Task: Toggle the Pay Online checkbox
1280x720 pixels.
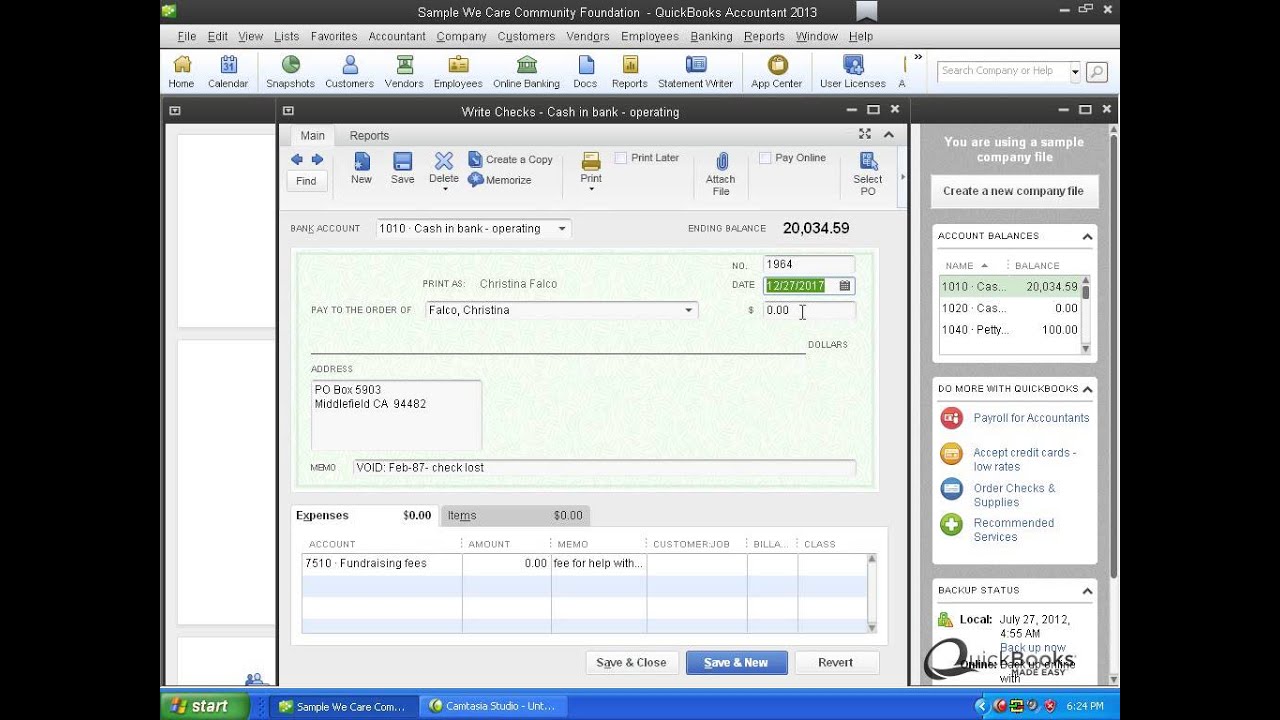Action: click(765, 158)
